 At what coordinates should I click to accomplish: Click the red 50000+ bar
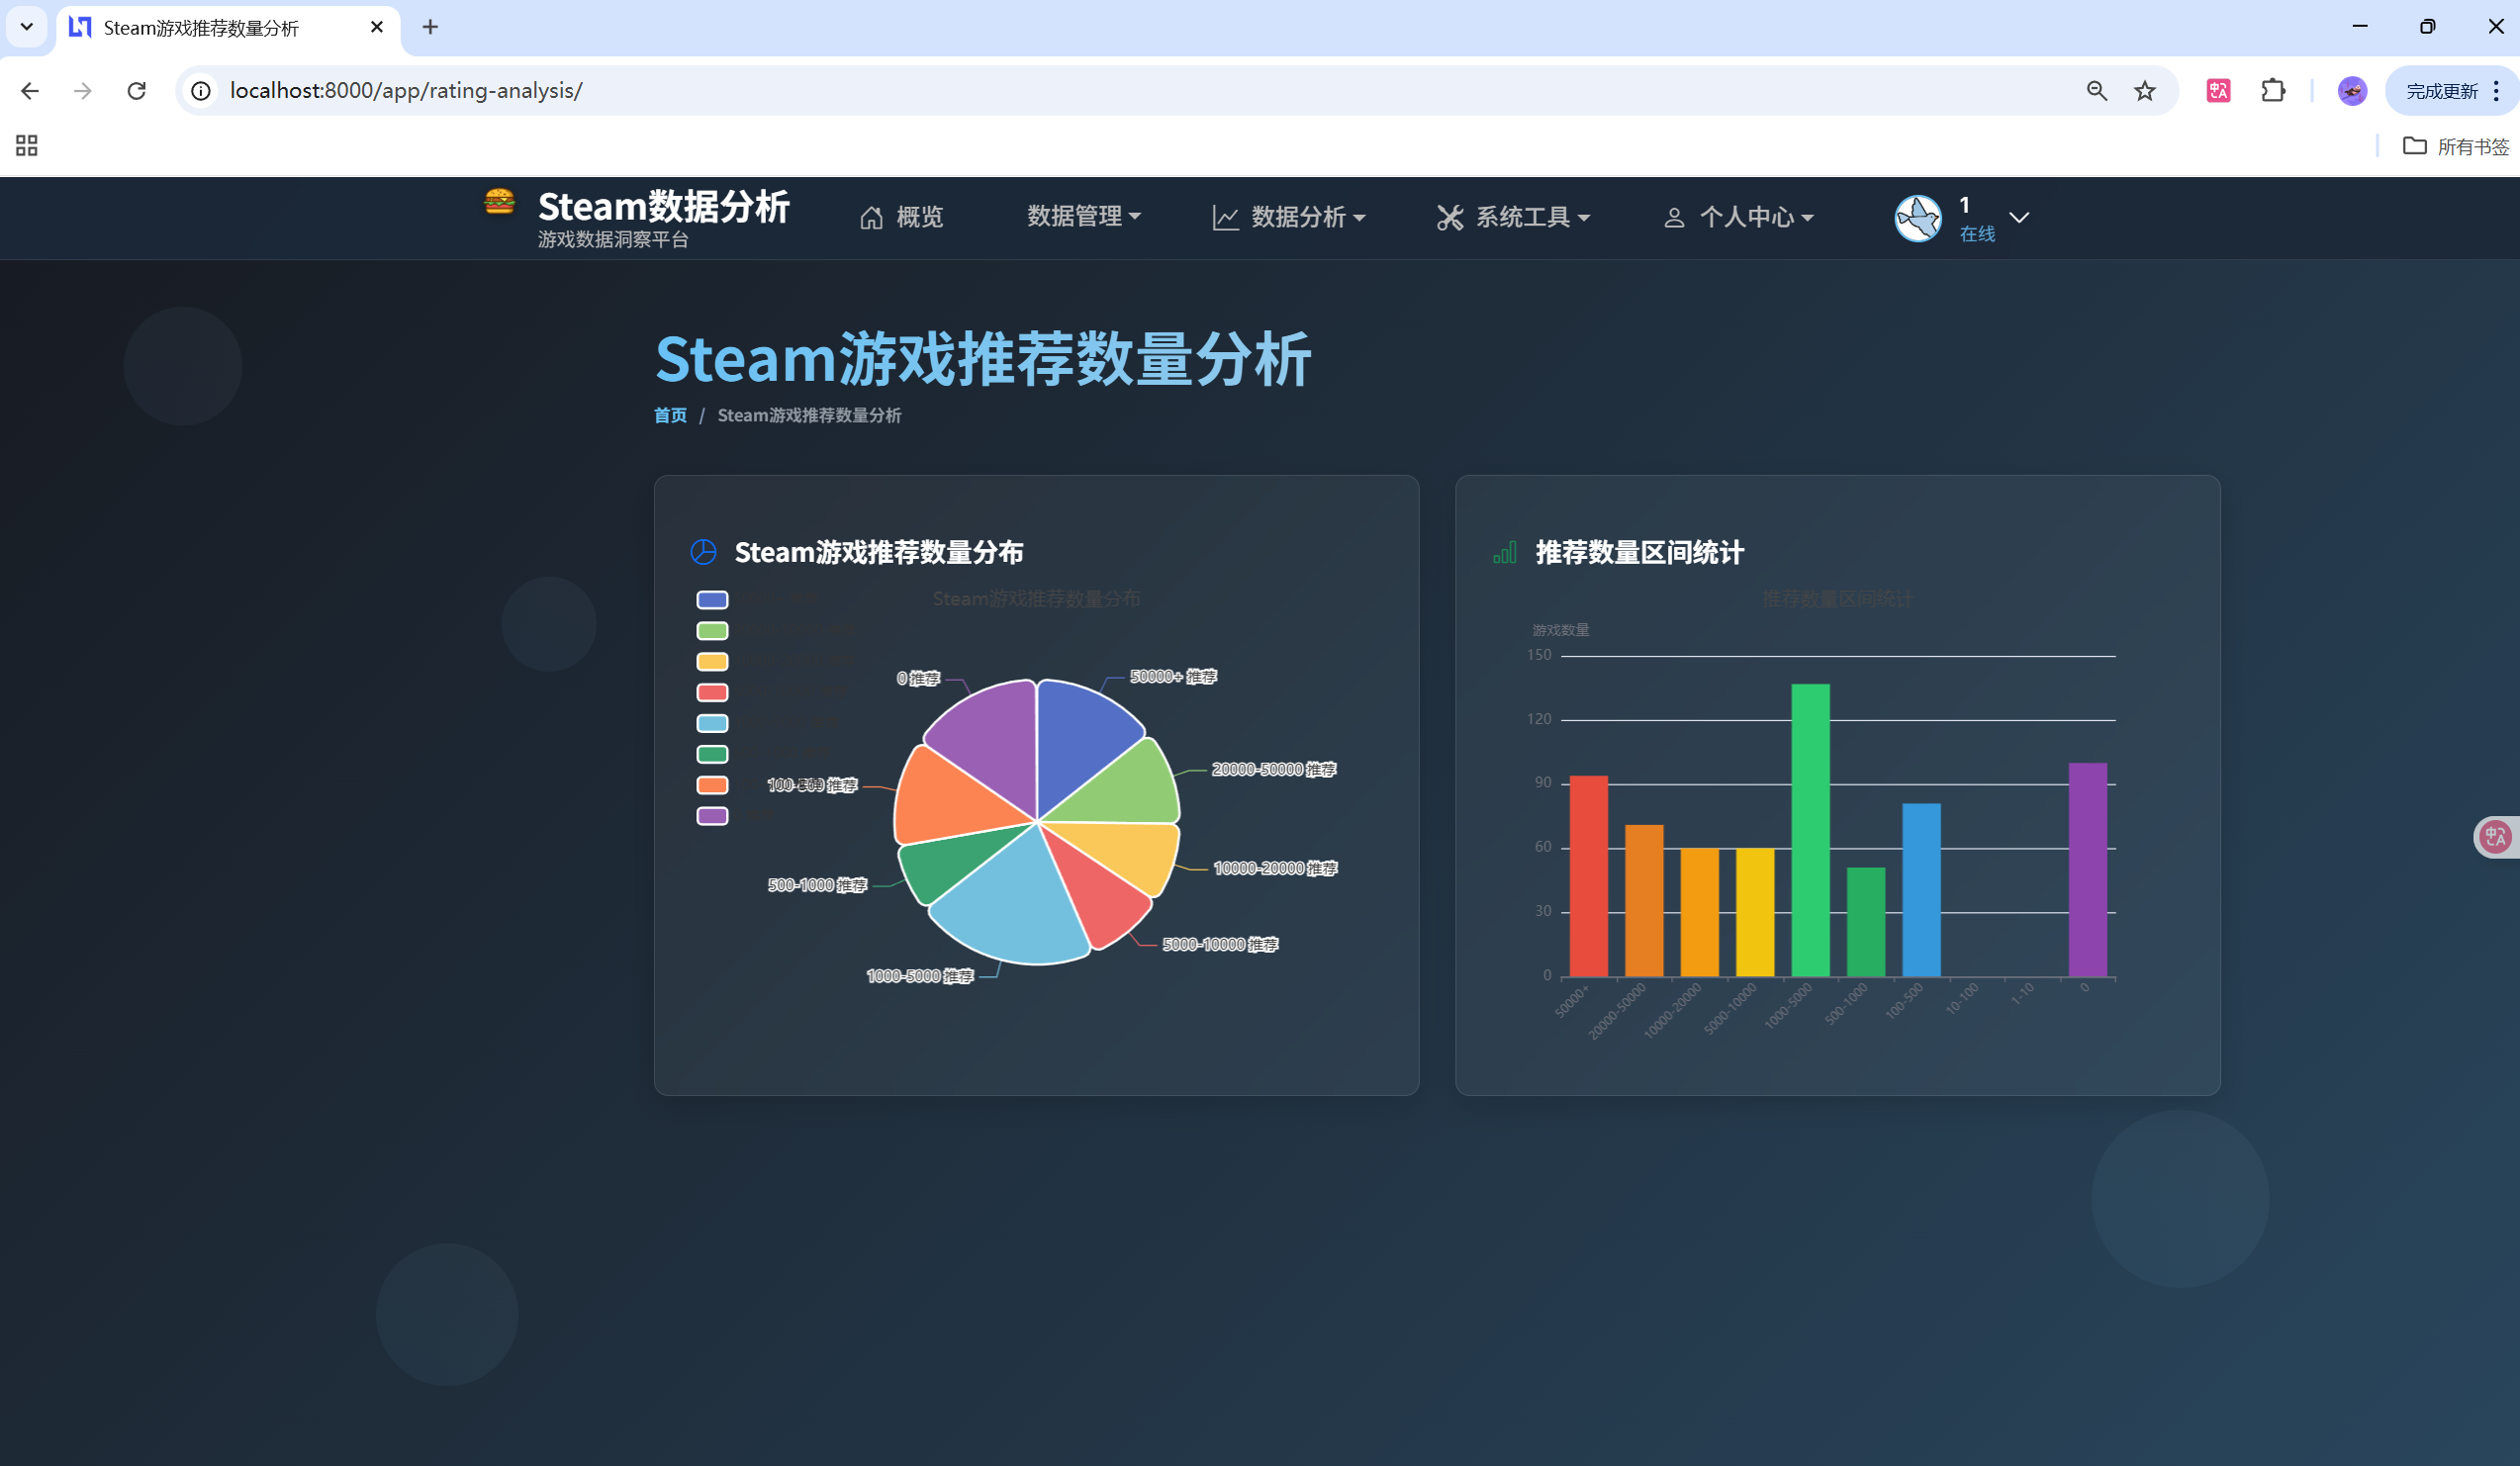[x=1588, y=876]
